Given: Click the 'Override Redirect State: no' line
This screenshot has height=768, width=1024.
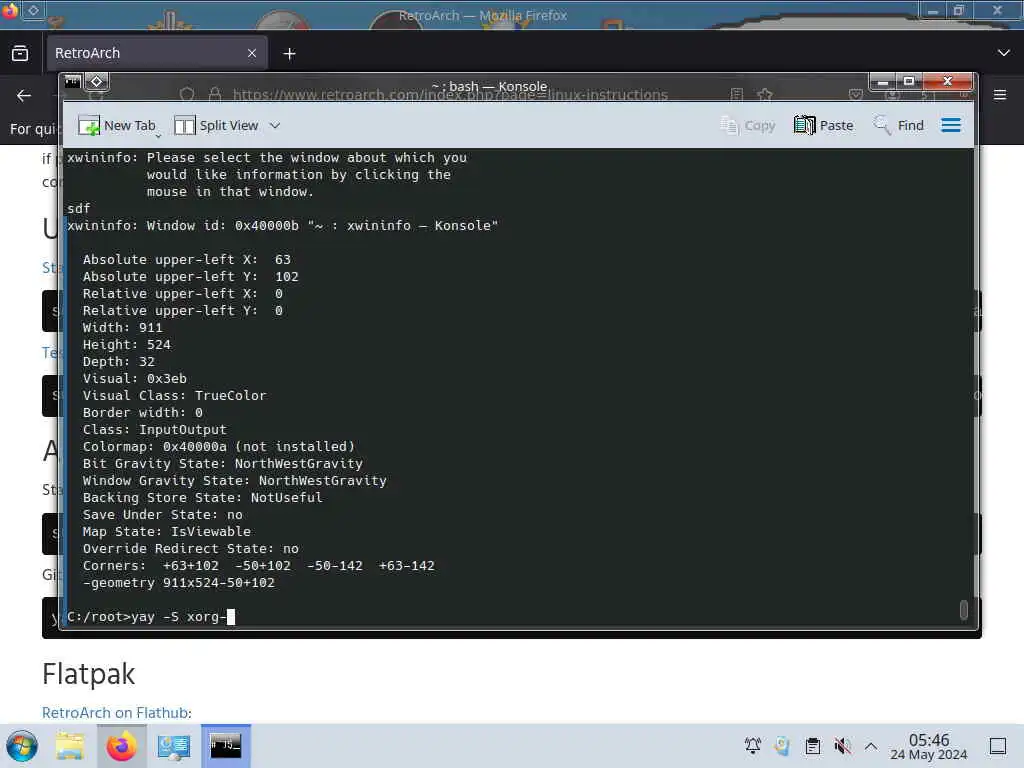Looking at the screenshot, I should 191,549.
